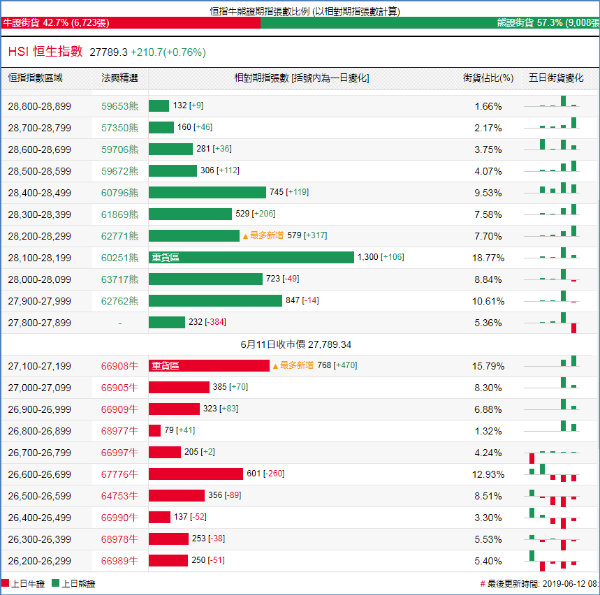Click the 法興精選 column header

pyautogui.click(x=119, y=78)
